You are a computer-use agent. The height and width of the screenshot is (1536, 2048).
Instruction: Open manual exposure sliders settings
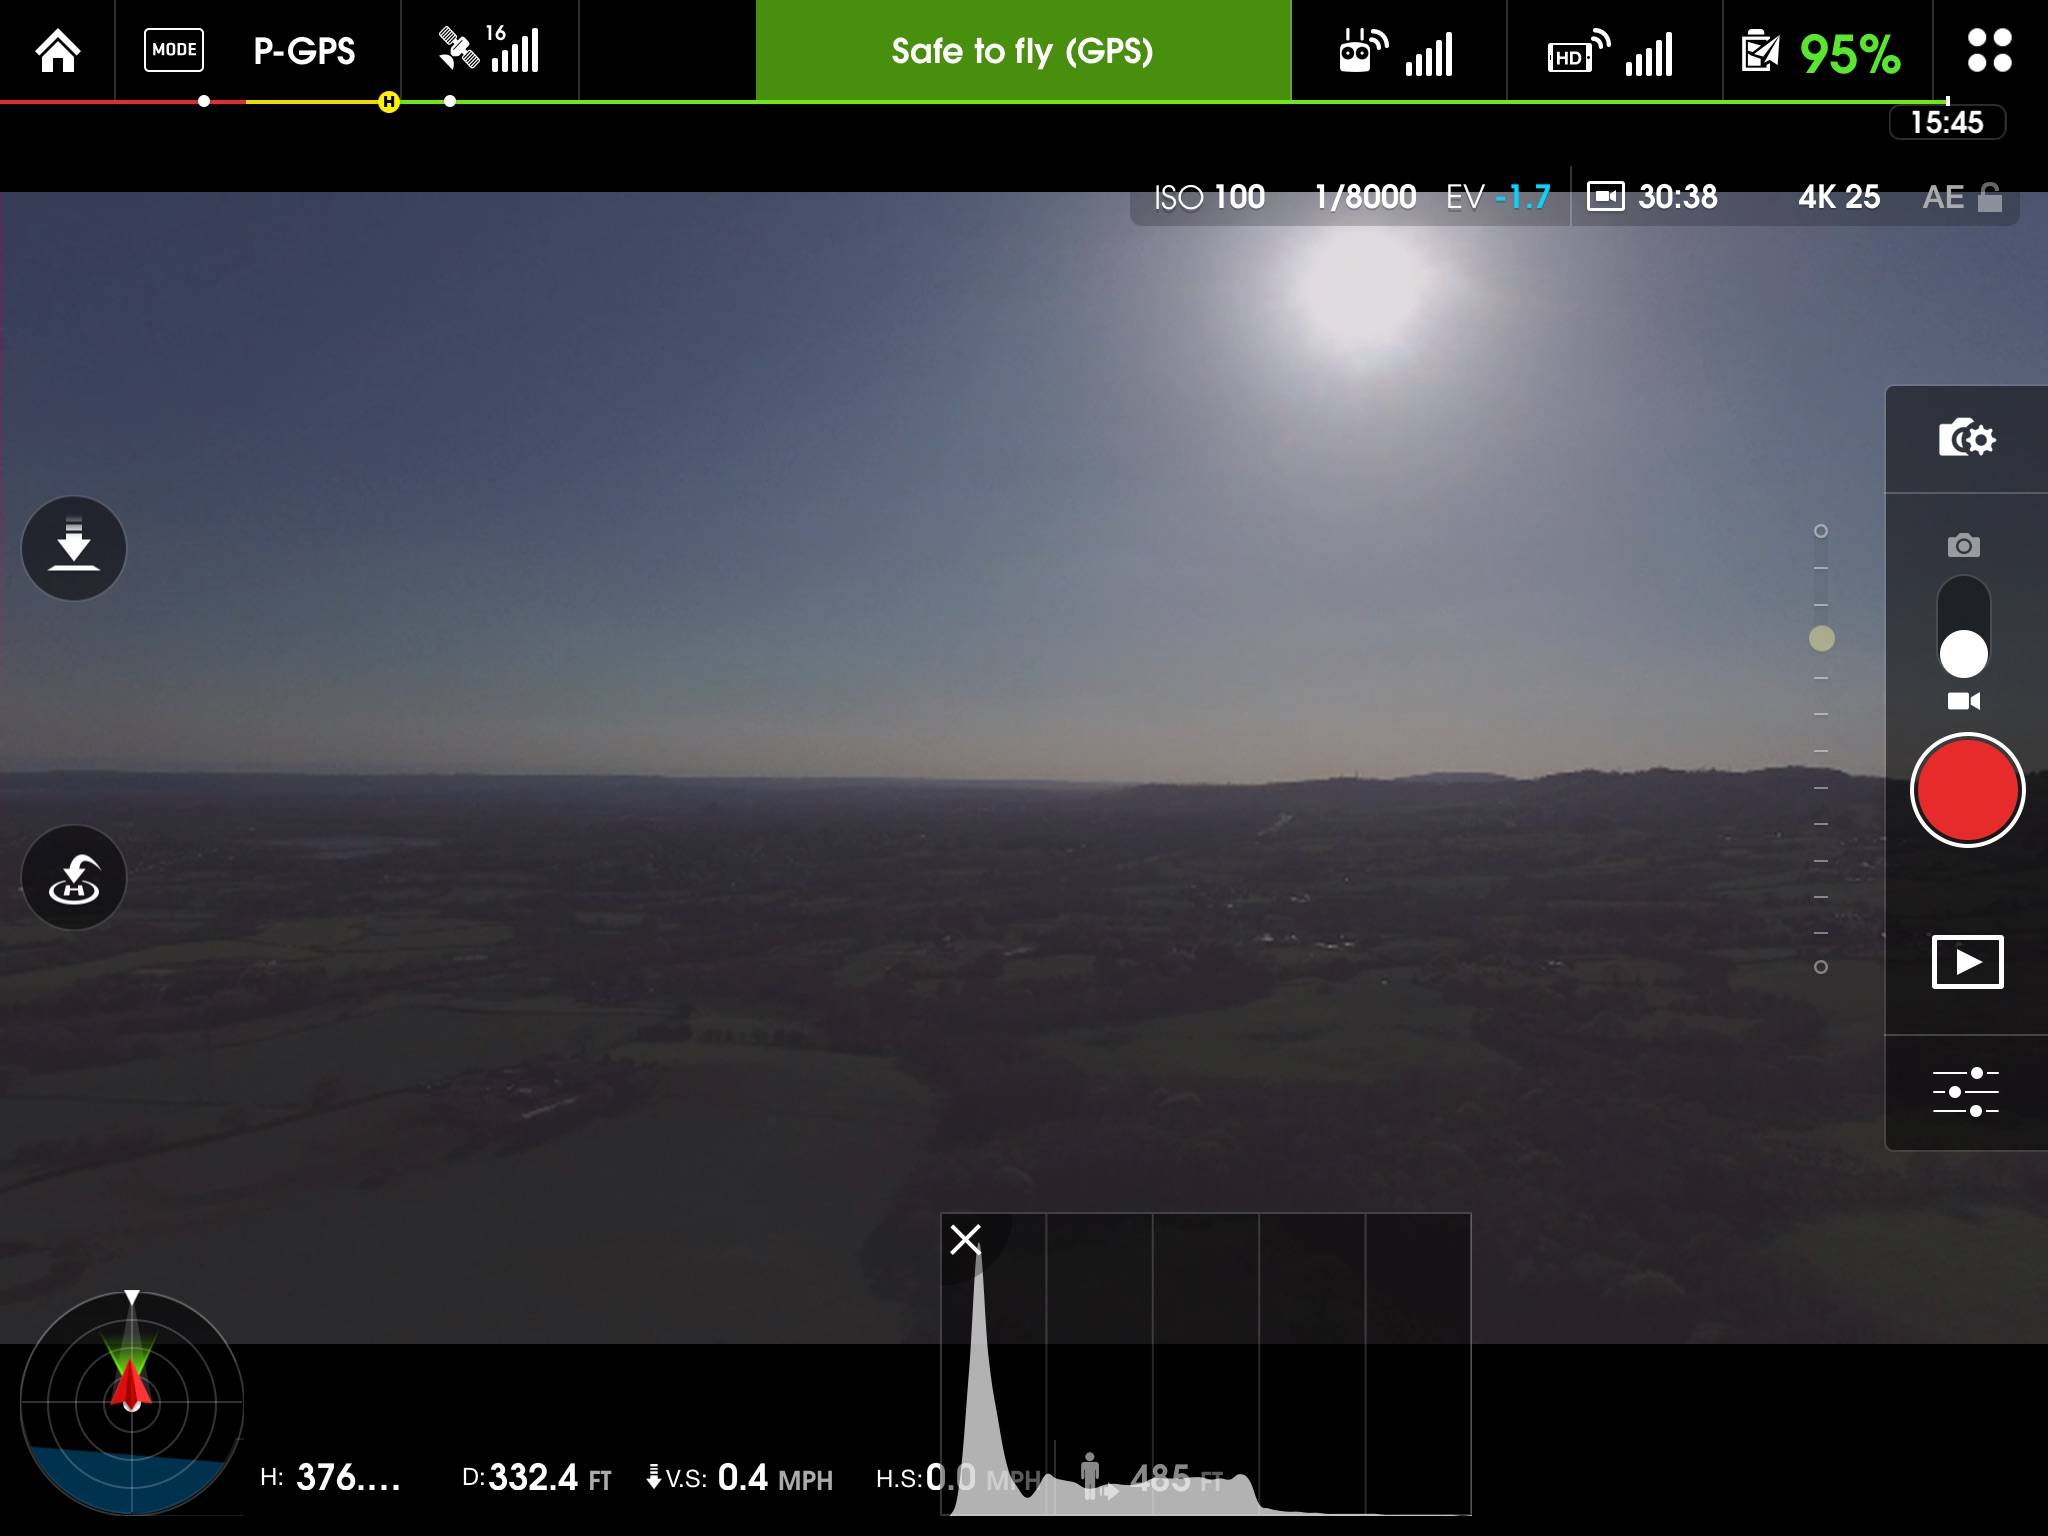point(1965,1091)
